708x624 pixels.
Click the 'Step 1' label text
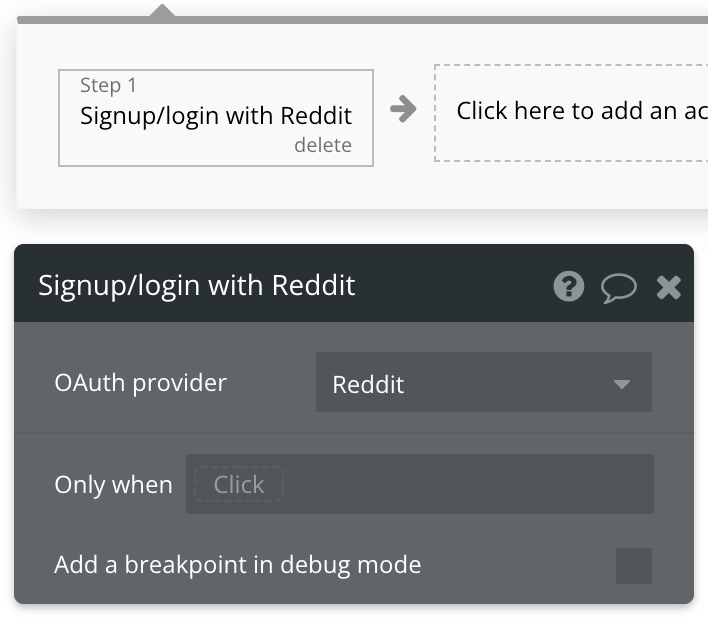pyautogui.click(x=108, y=85)
